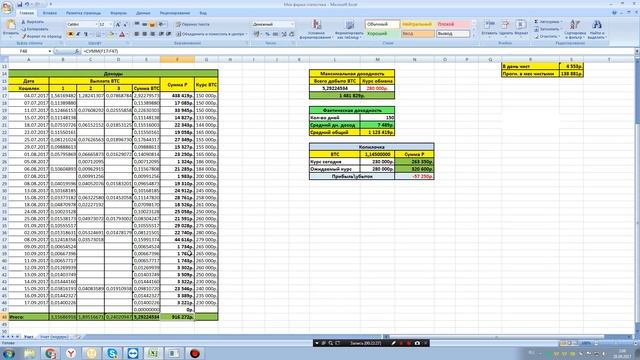
Task: Increase the cell indent
Action: pyautogui.click(x=169, y=34)
